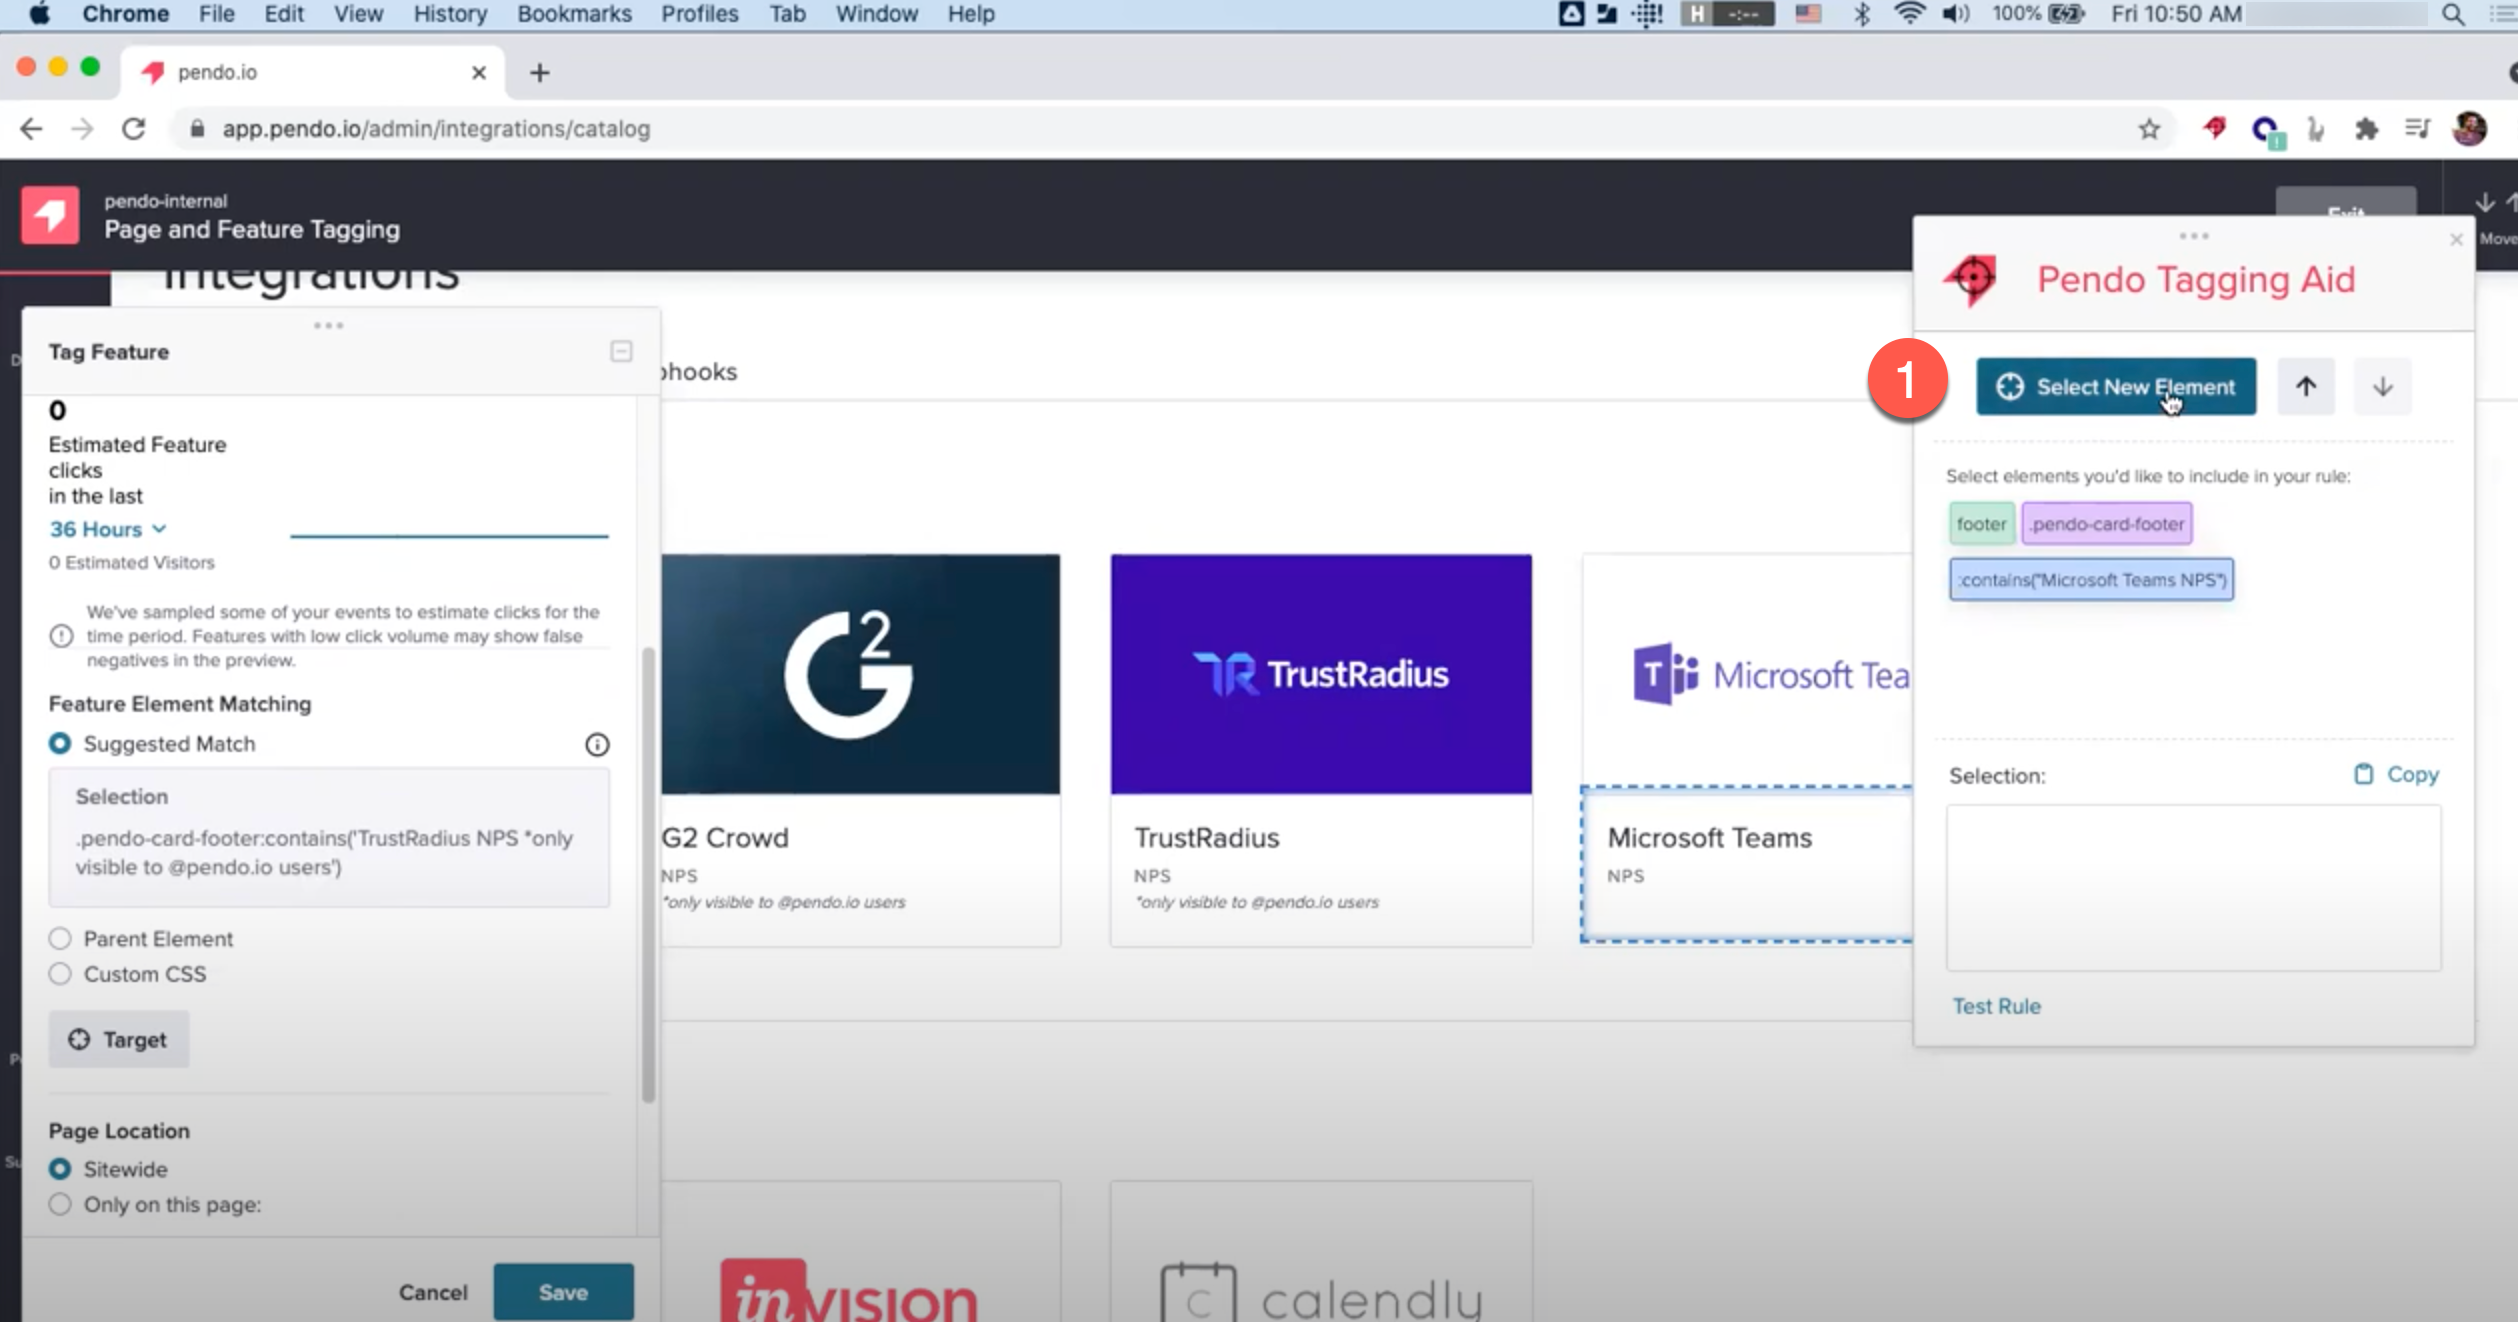This screenshot has width=2518, height=1322.
Task: Open the File menu
Action: pyautogui.click(x=216, y=14)
